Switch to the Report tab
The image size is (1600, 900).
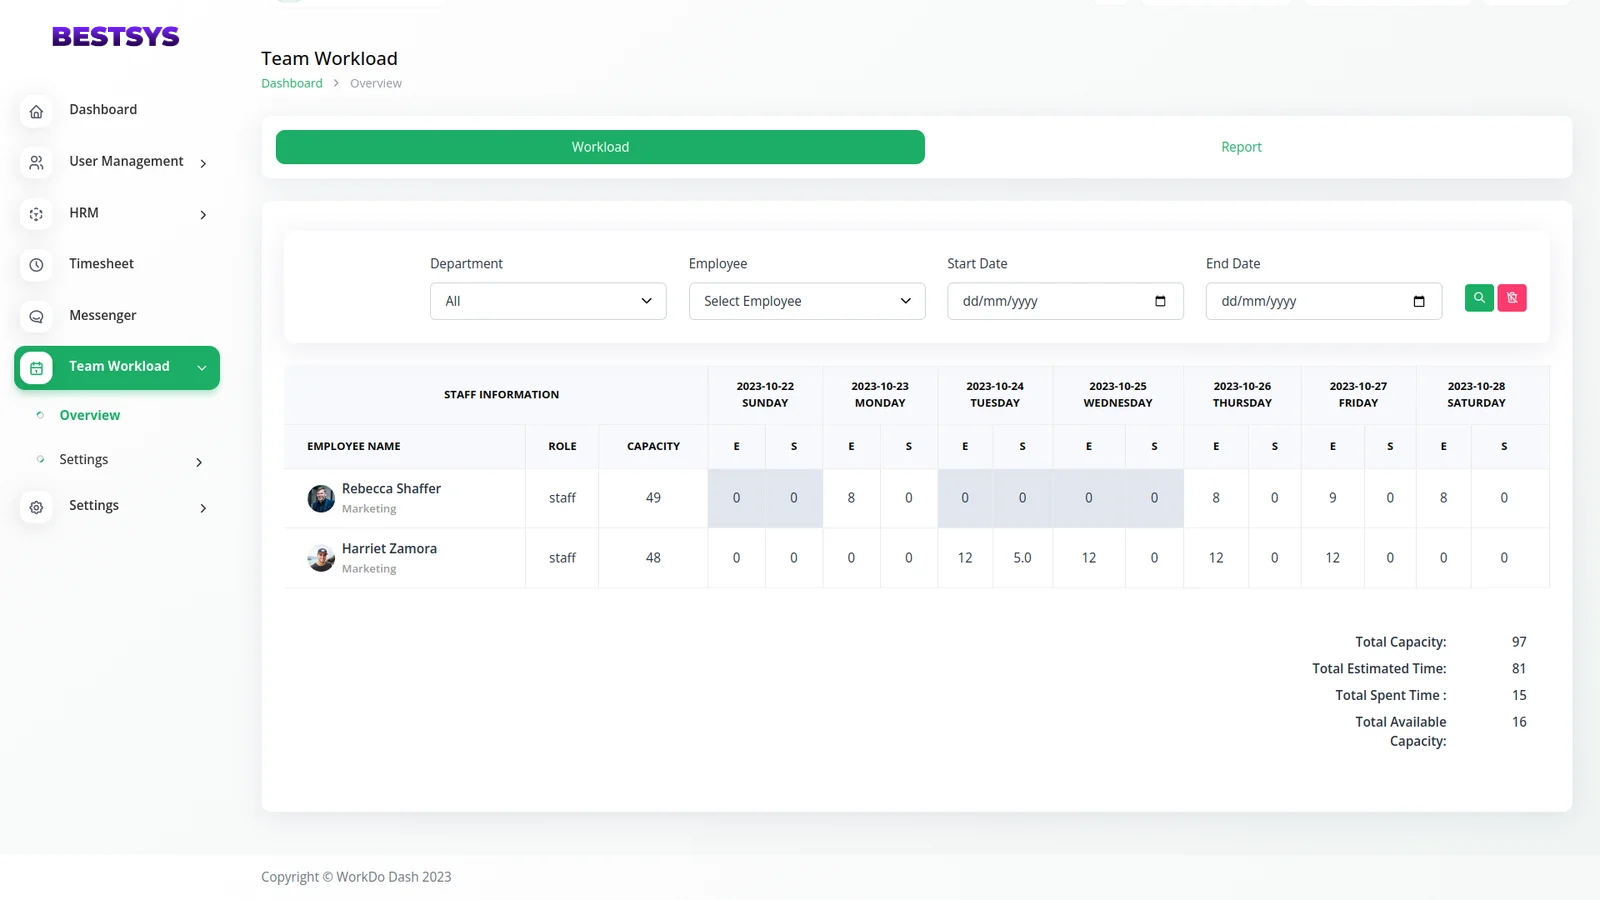[1241, 147]
